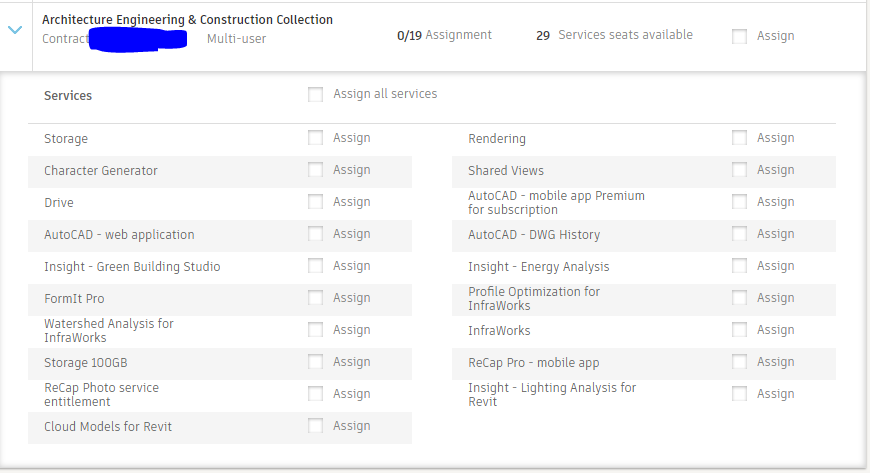This screenshot has height=473, width=870.
Task: Enable ReCap Photo service entitlement
Action: point(316,394)
